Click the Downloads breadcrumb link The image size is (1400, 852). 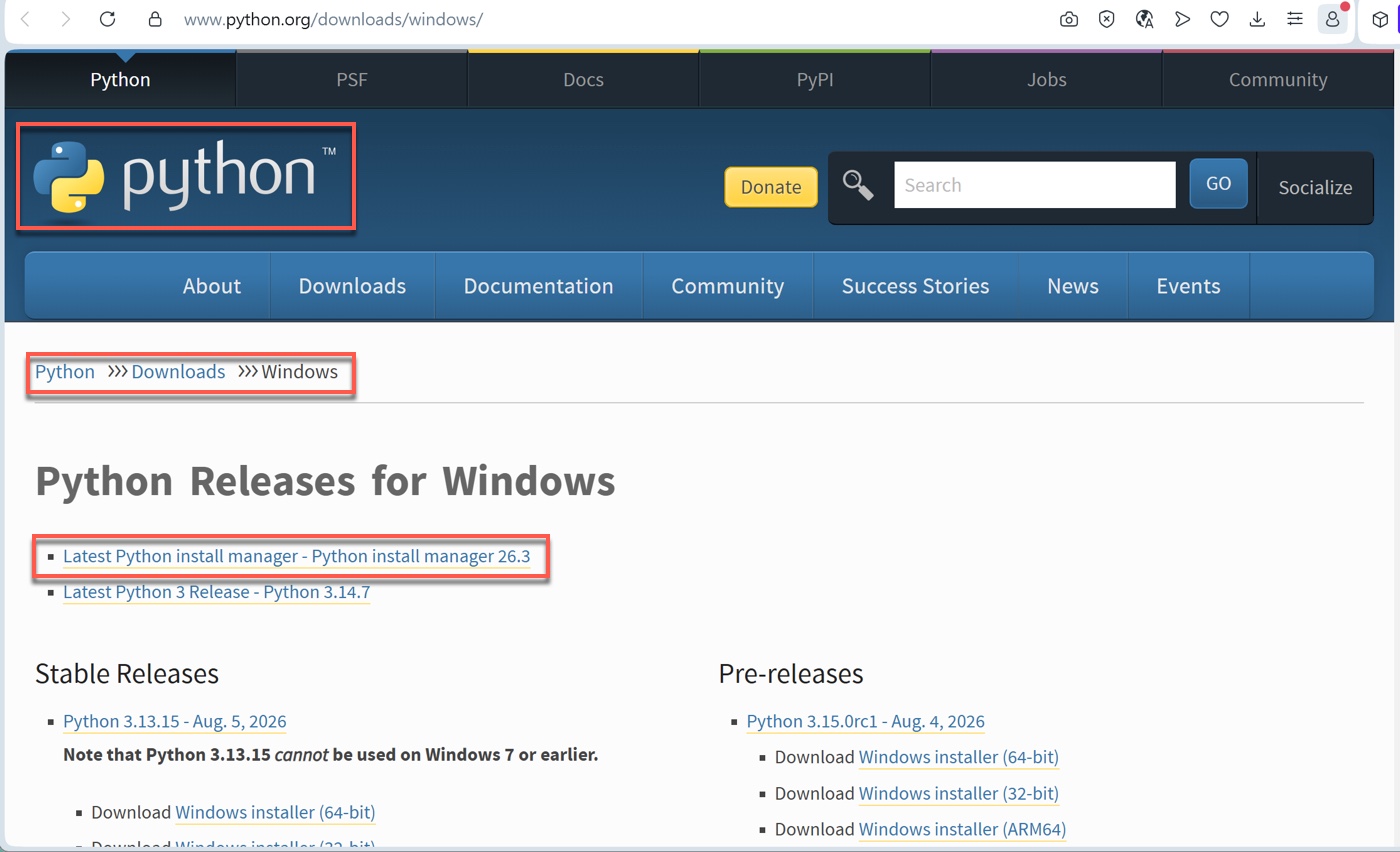coord(178,372)
